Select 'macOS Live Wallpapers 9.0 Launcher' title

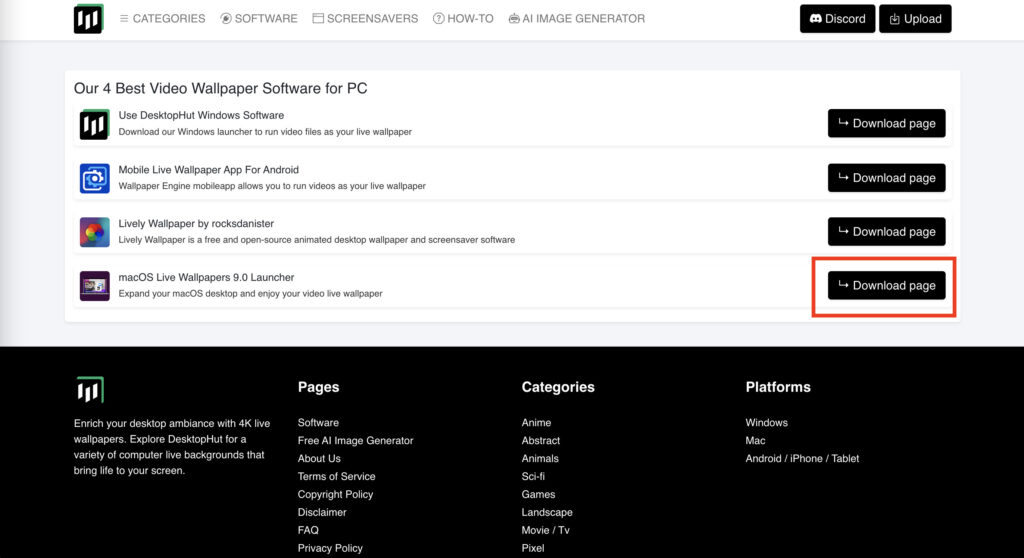[x=206, y=277]
